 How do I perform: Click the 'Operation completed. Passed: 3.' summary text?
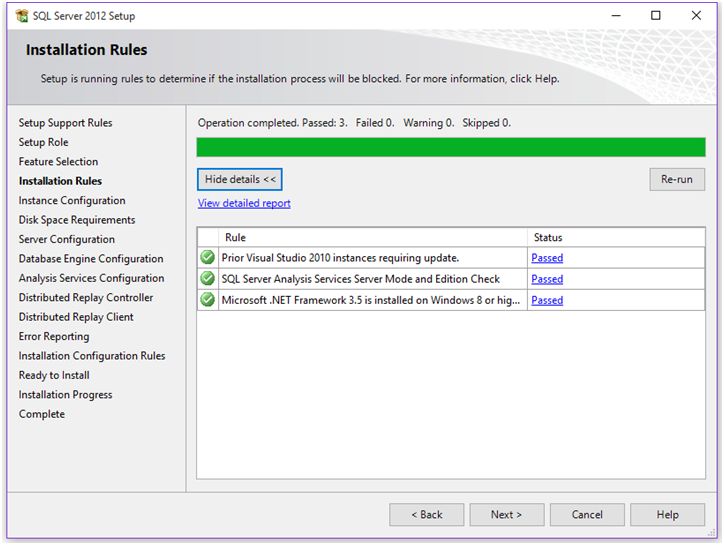[272, 123]
